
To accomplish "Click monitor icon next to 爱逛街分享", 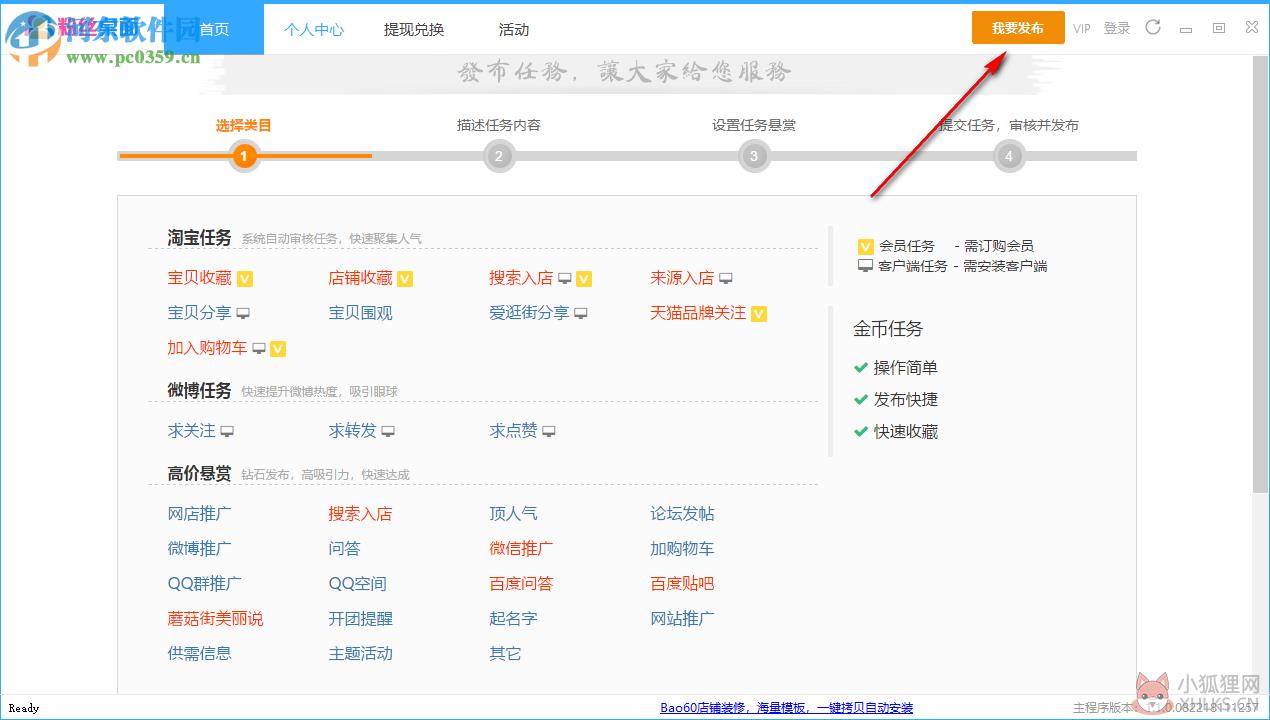I will [x=581, y=314].
